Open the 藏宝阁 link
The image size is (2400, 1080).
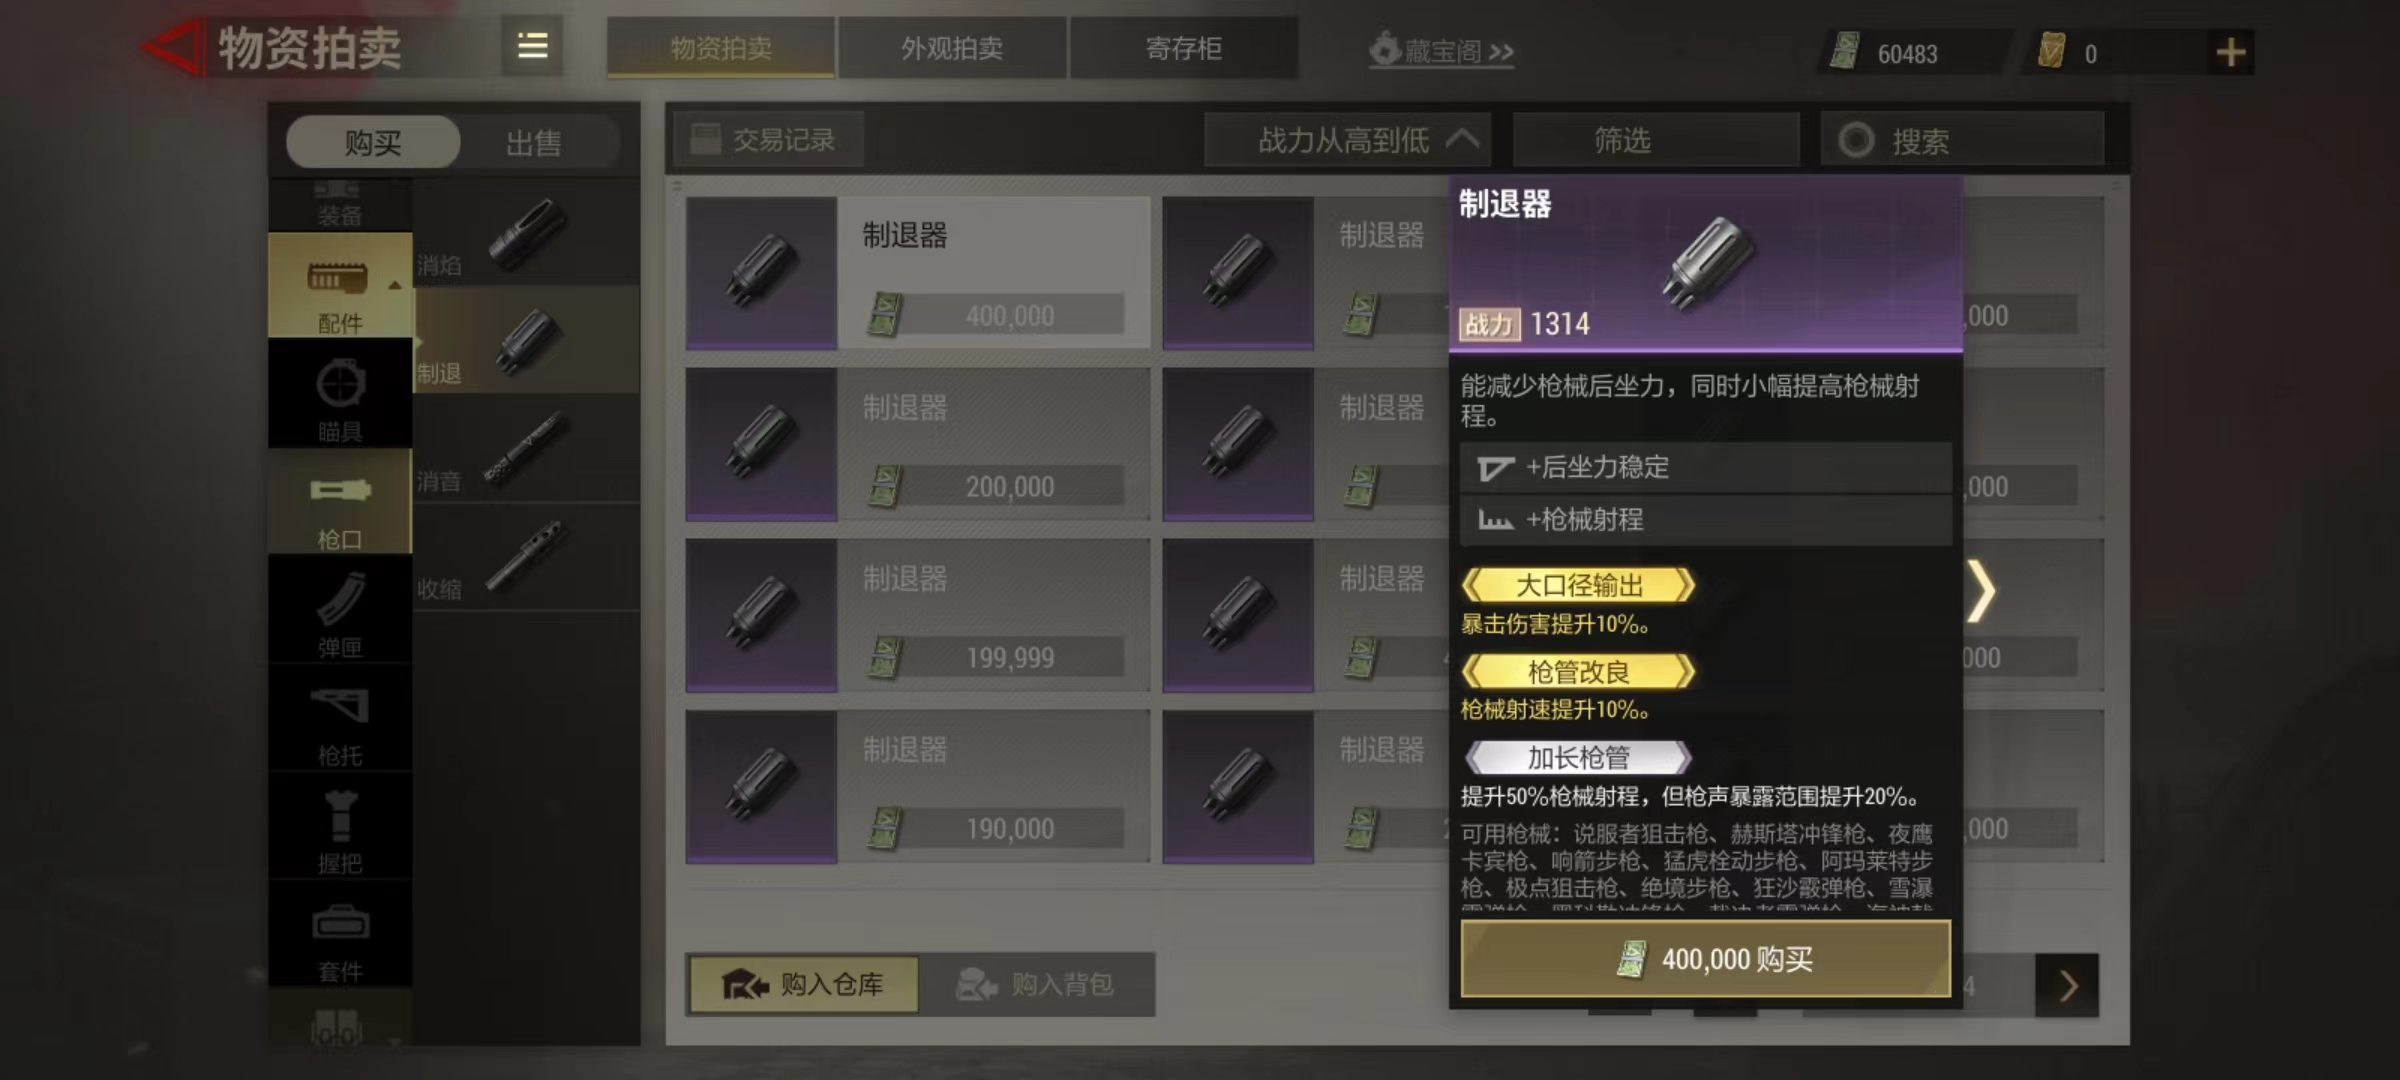1441,50
